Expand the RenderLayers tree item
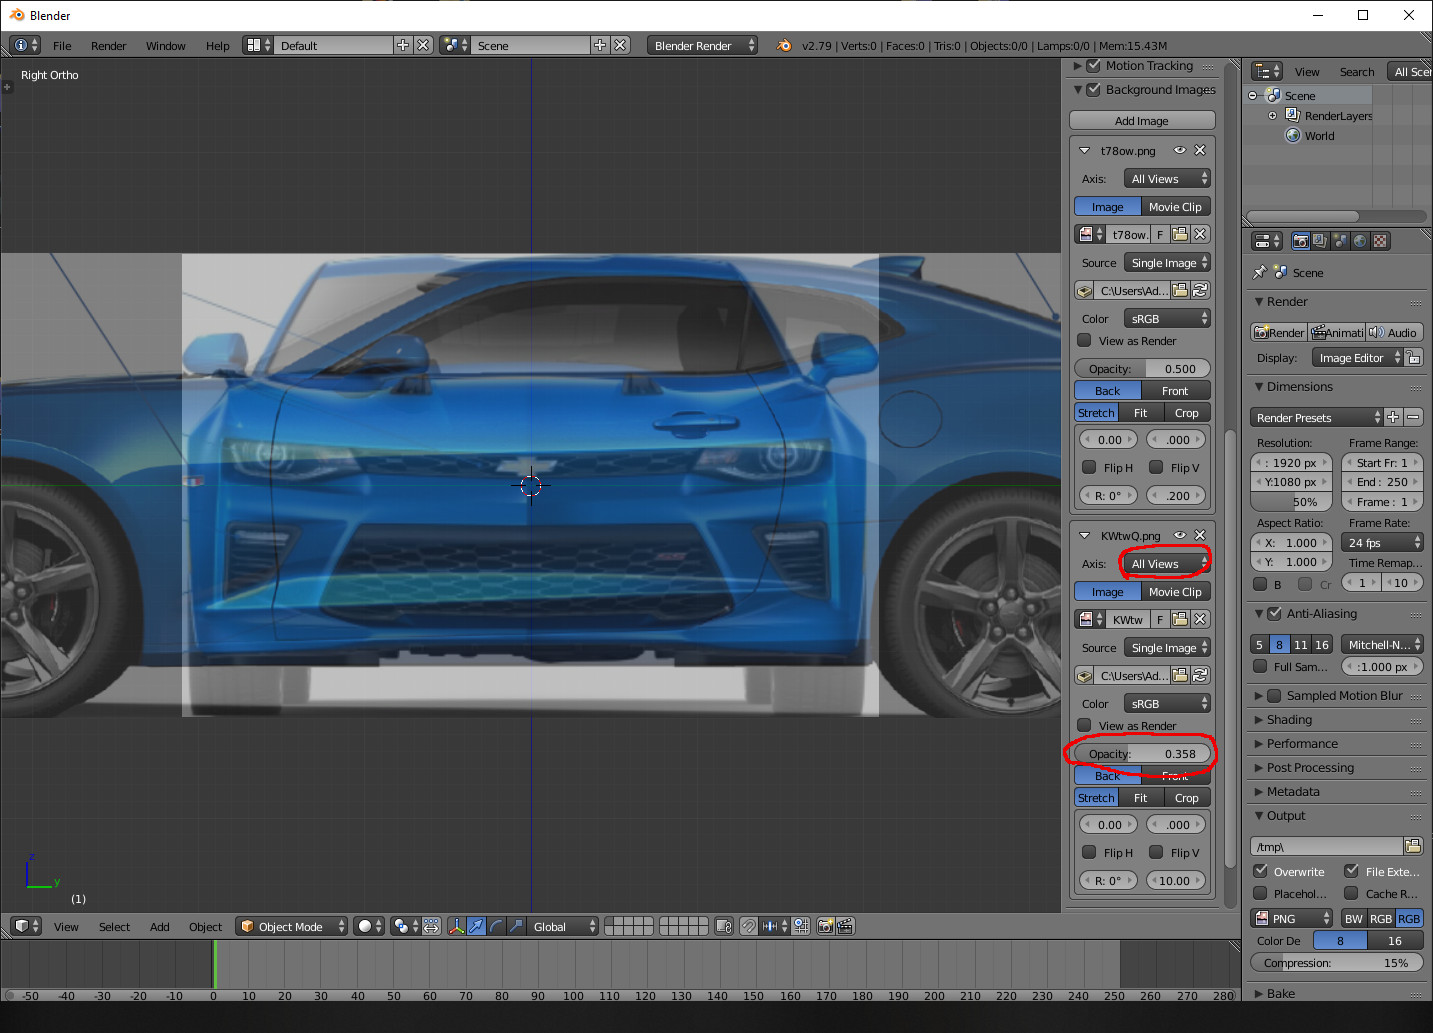The height and width of the screenshot is (1033, 1433). pyautogui.click(x=1273, y=115)
